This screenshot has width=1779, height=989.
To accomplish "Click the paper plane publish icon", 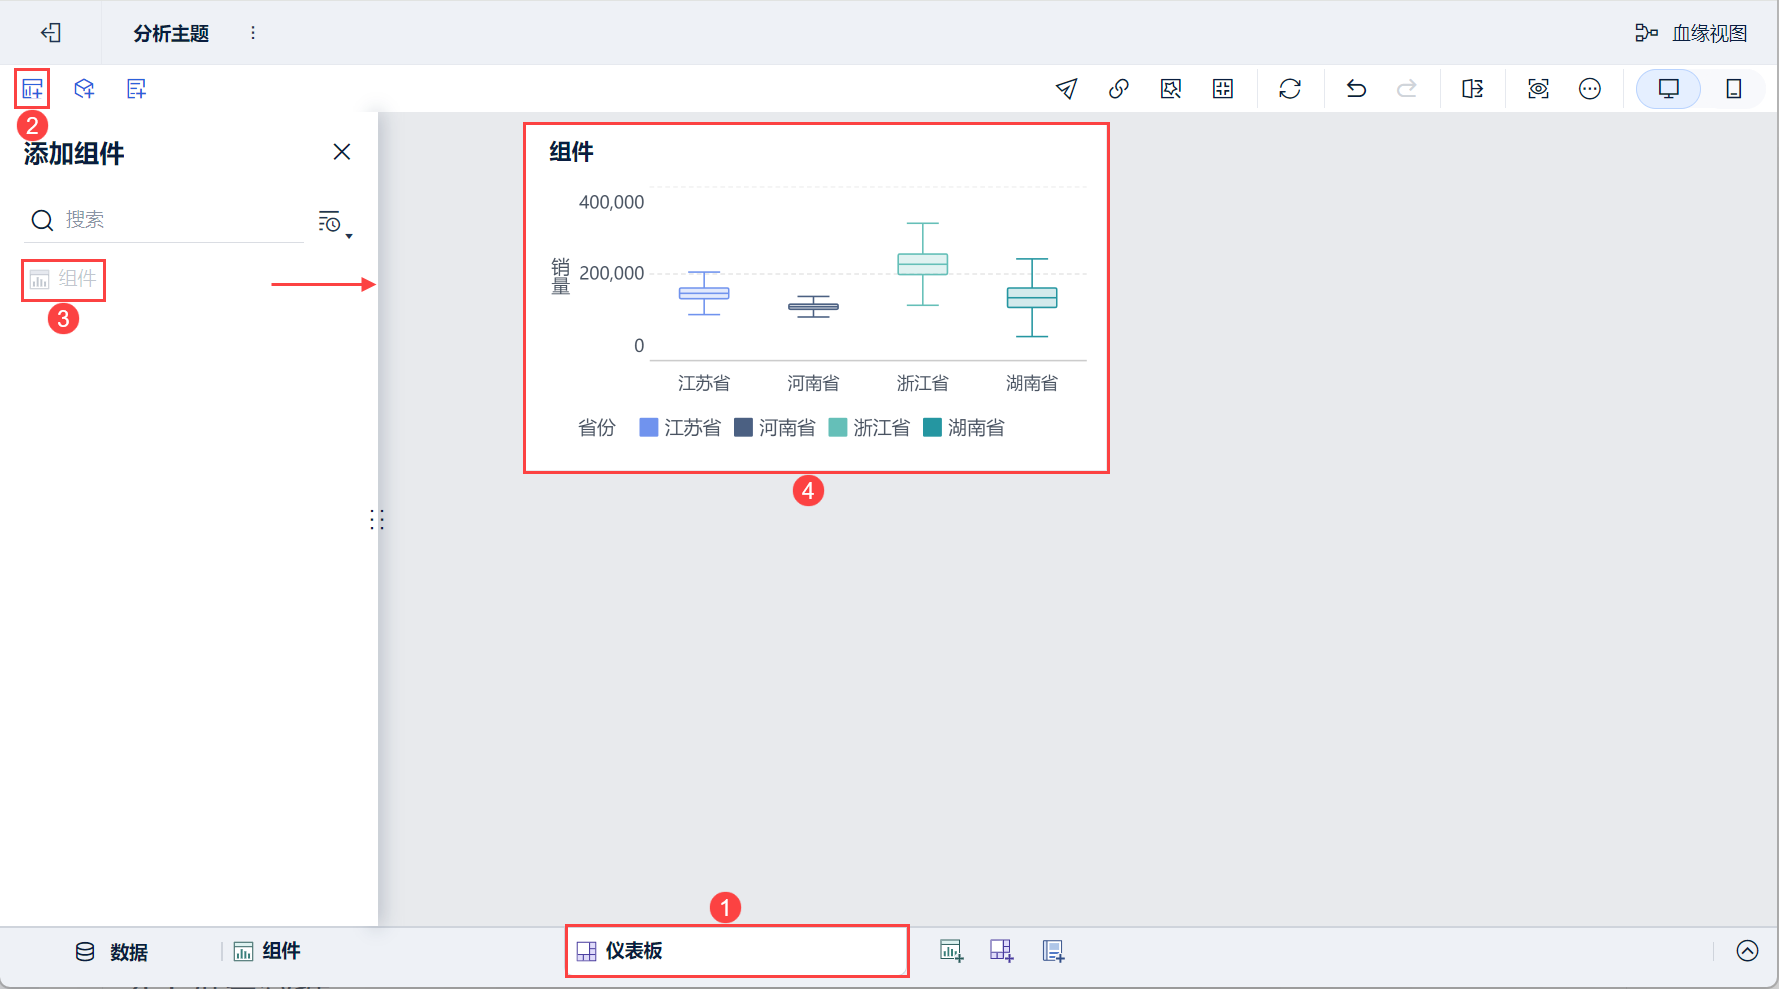I will pyautogui.click(x=1067, y=89).
